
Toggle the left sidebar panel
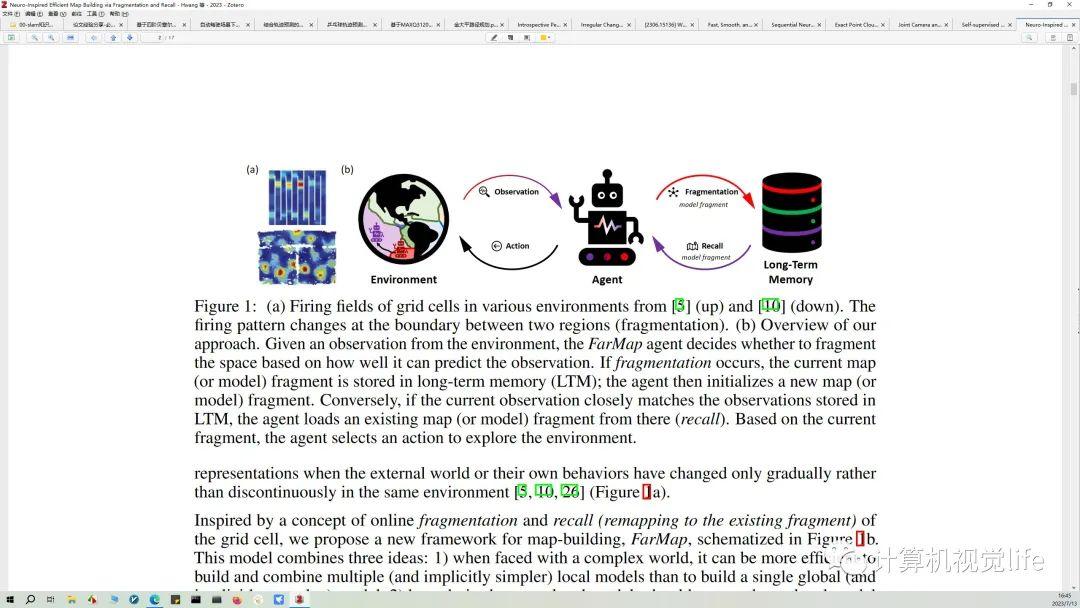11,37
